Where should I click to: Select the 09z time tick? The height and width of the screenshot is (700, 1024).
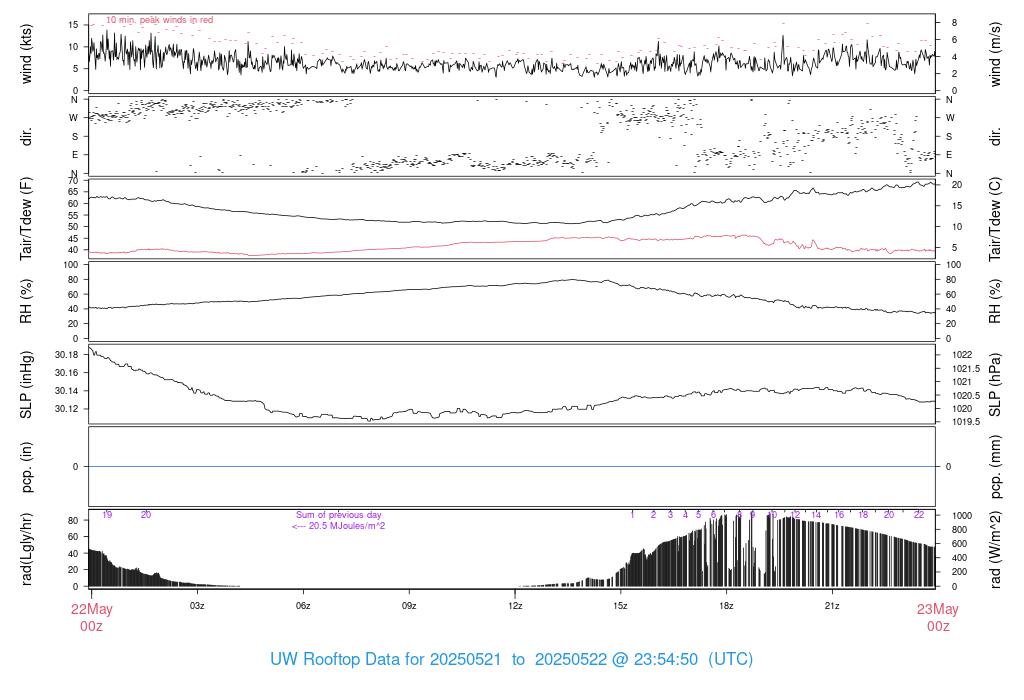click(x=409, y=605)
